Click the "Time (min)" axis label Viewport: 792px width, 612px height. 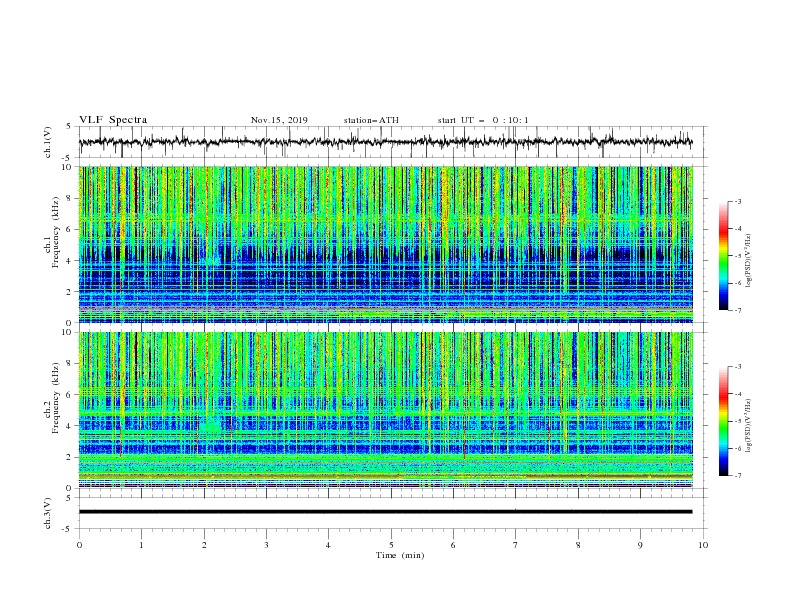[x=400, y=555]
